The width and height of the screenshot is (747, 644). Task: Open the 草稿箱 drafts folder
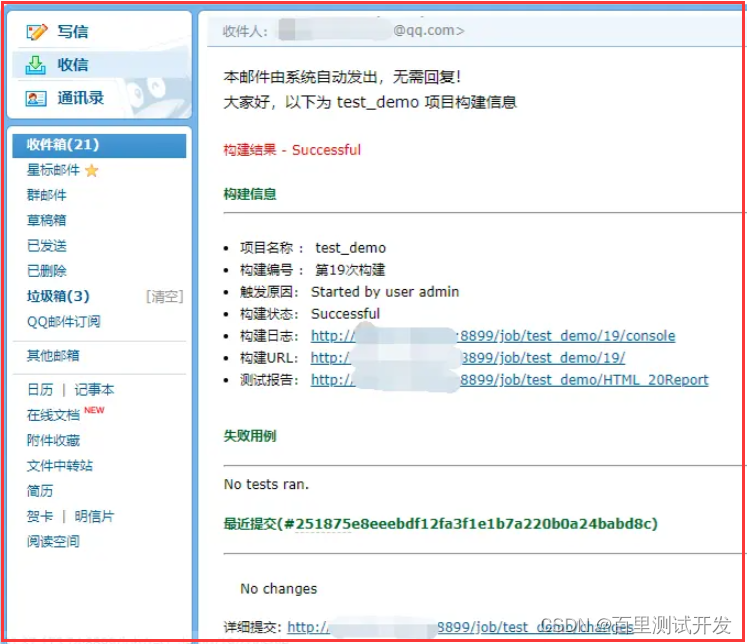(x=47, y=220)
